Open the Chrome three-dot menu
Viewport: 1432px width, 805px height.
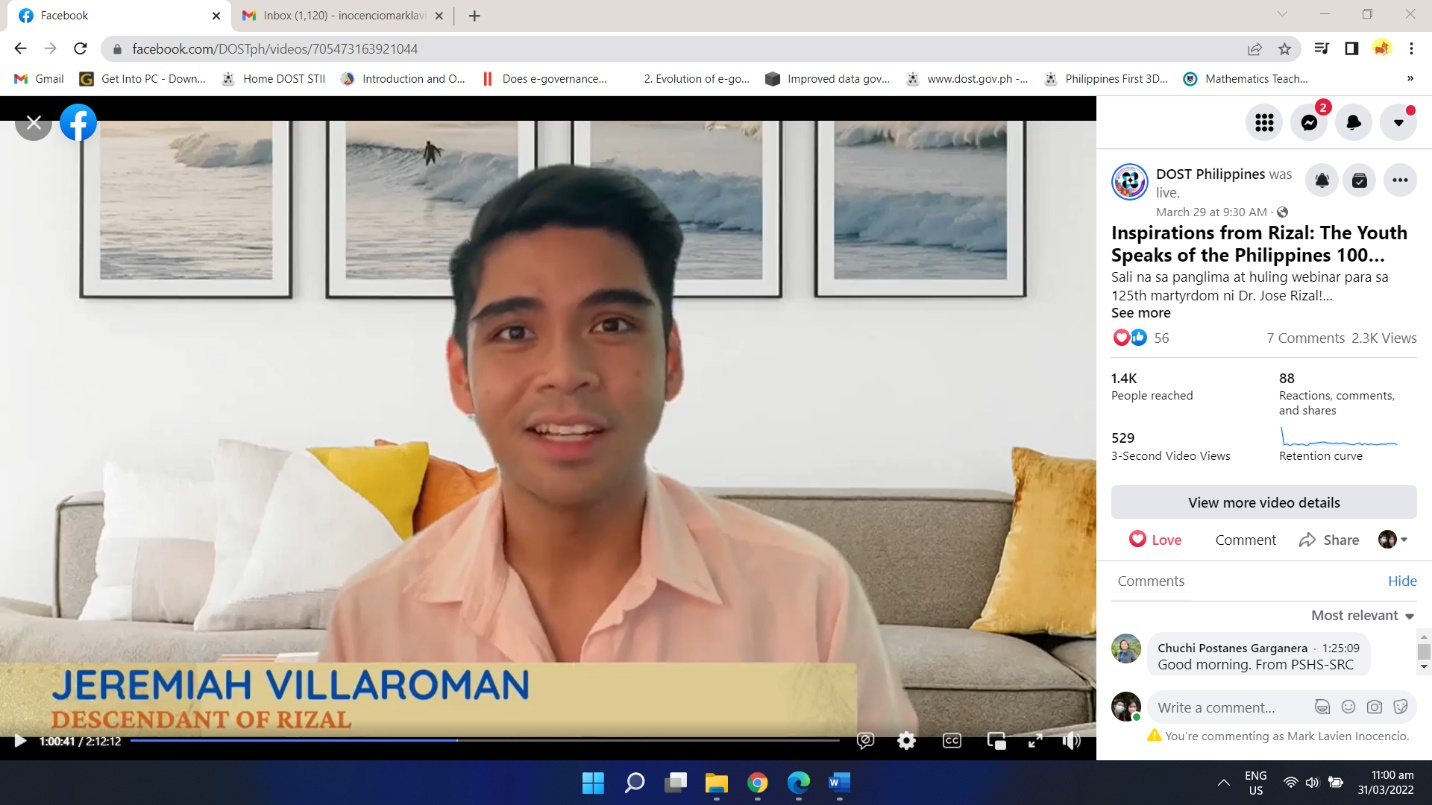pyautogui.click(x=1411, y=48)
